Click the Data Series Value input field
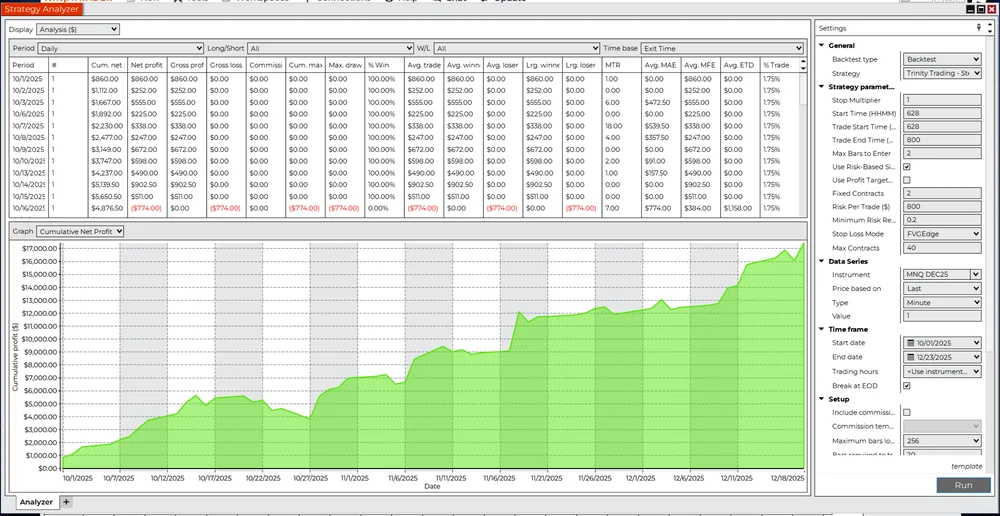 pos(942,316)
